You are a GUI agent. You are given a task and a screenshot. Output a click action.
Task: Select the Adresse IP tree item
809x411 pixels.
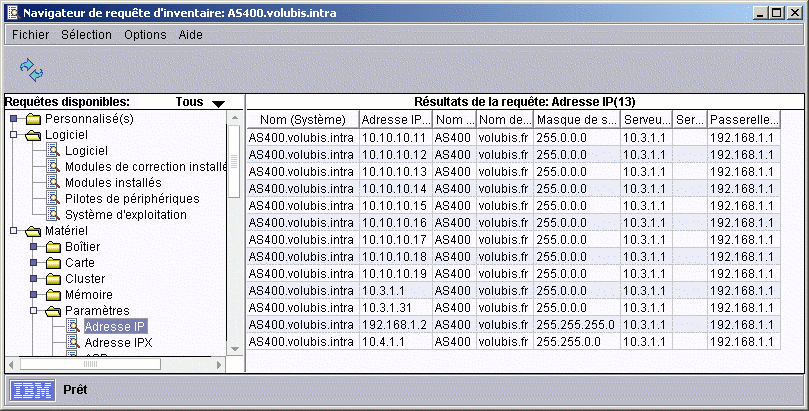[x=115, y=326]
